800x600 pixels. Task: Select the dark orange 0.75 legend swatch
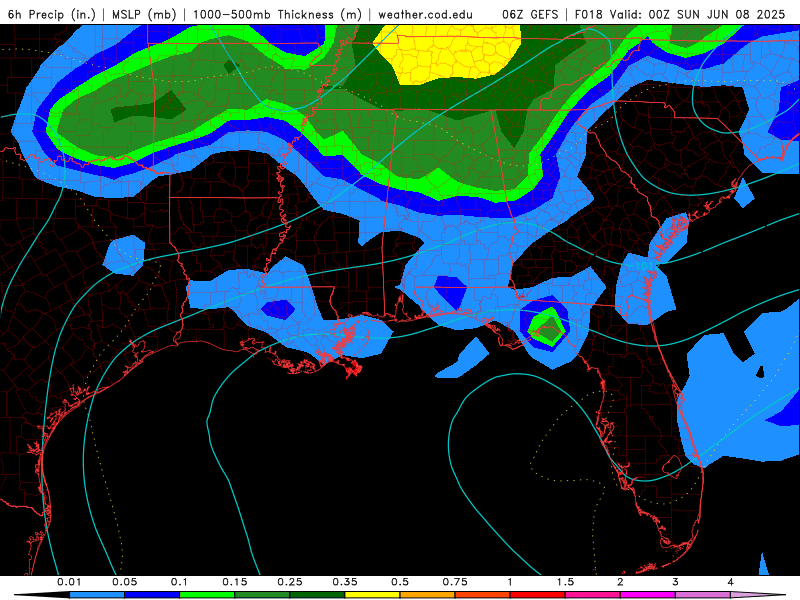tap(483, 595)
